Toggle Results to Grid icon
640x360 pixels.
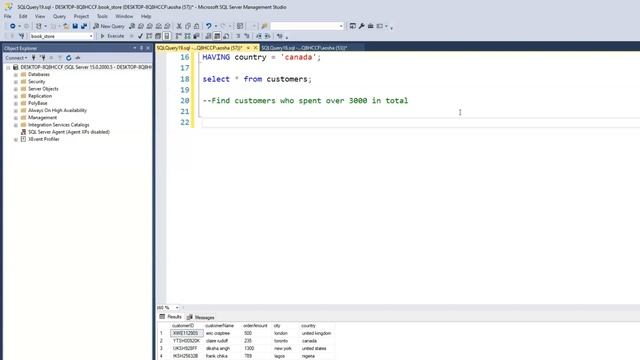click(217, 36)
